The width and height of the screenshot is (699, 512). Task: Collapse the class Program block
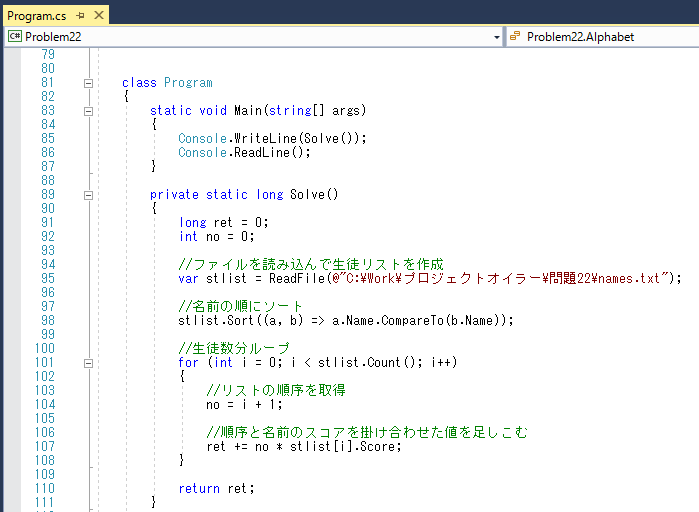tap(88, 83)
